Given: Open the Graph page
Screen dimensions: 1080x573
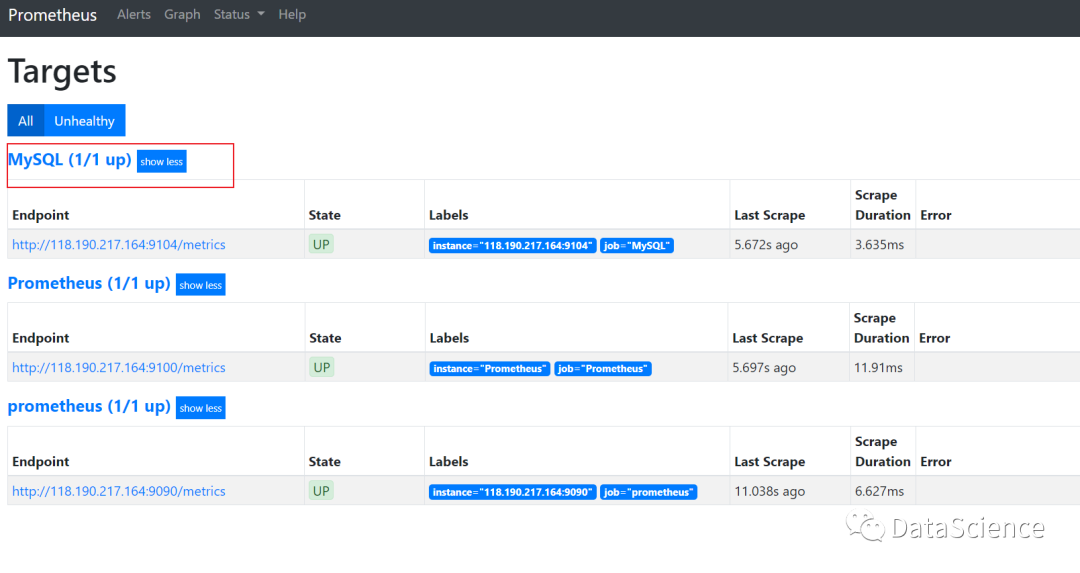Looking at the screenshot, I should click(x=182, y=15).
